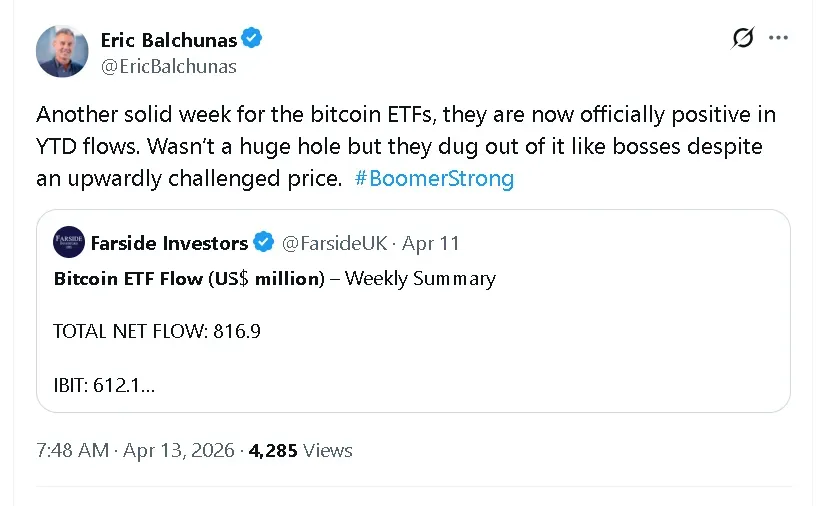Click the Farside Investors logo avatar

click(x=69, y=243)
